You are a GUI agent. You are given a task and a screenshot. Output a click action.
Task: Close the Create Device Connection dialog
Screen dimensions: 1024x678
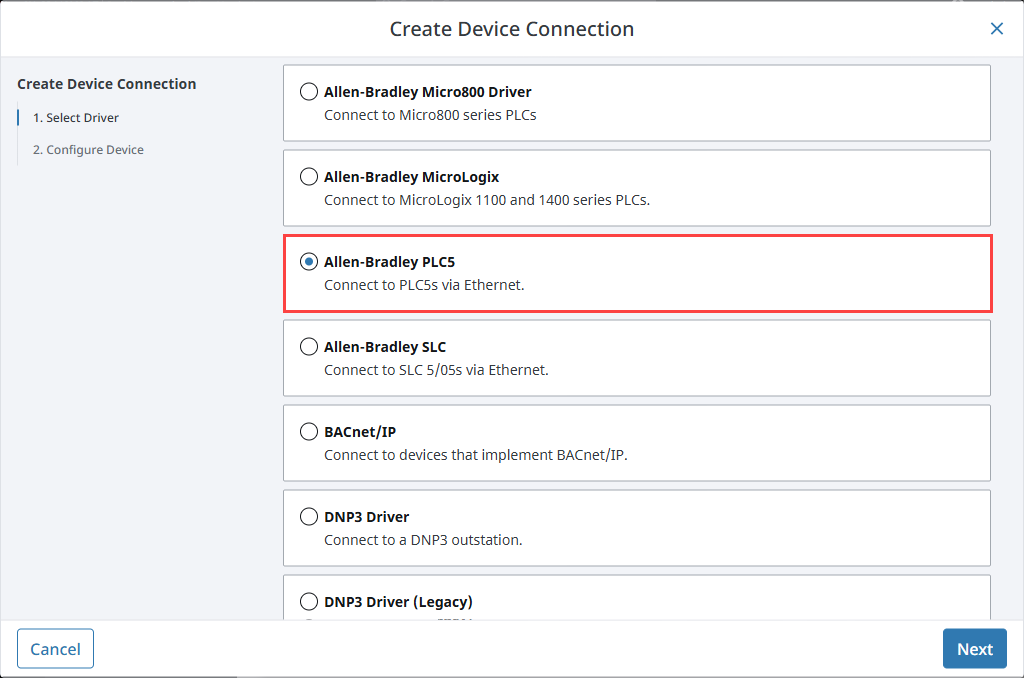coord(997,29)
